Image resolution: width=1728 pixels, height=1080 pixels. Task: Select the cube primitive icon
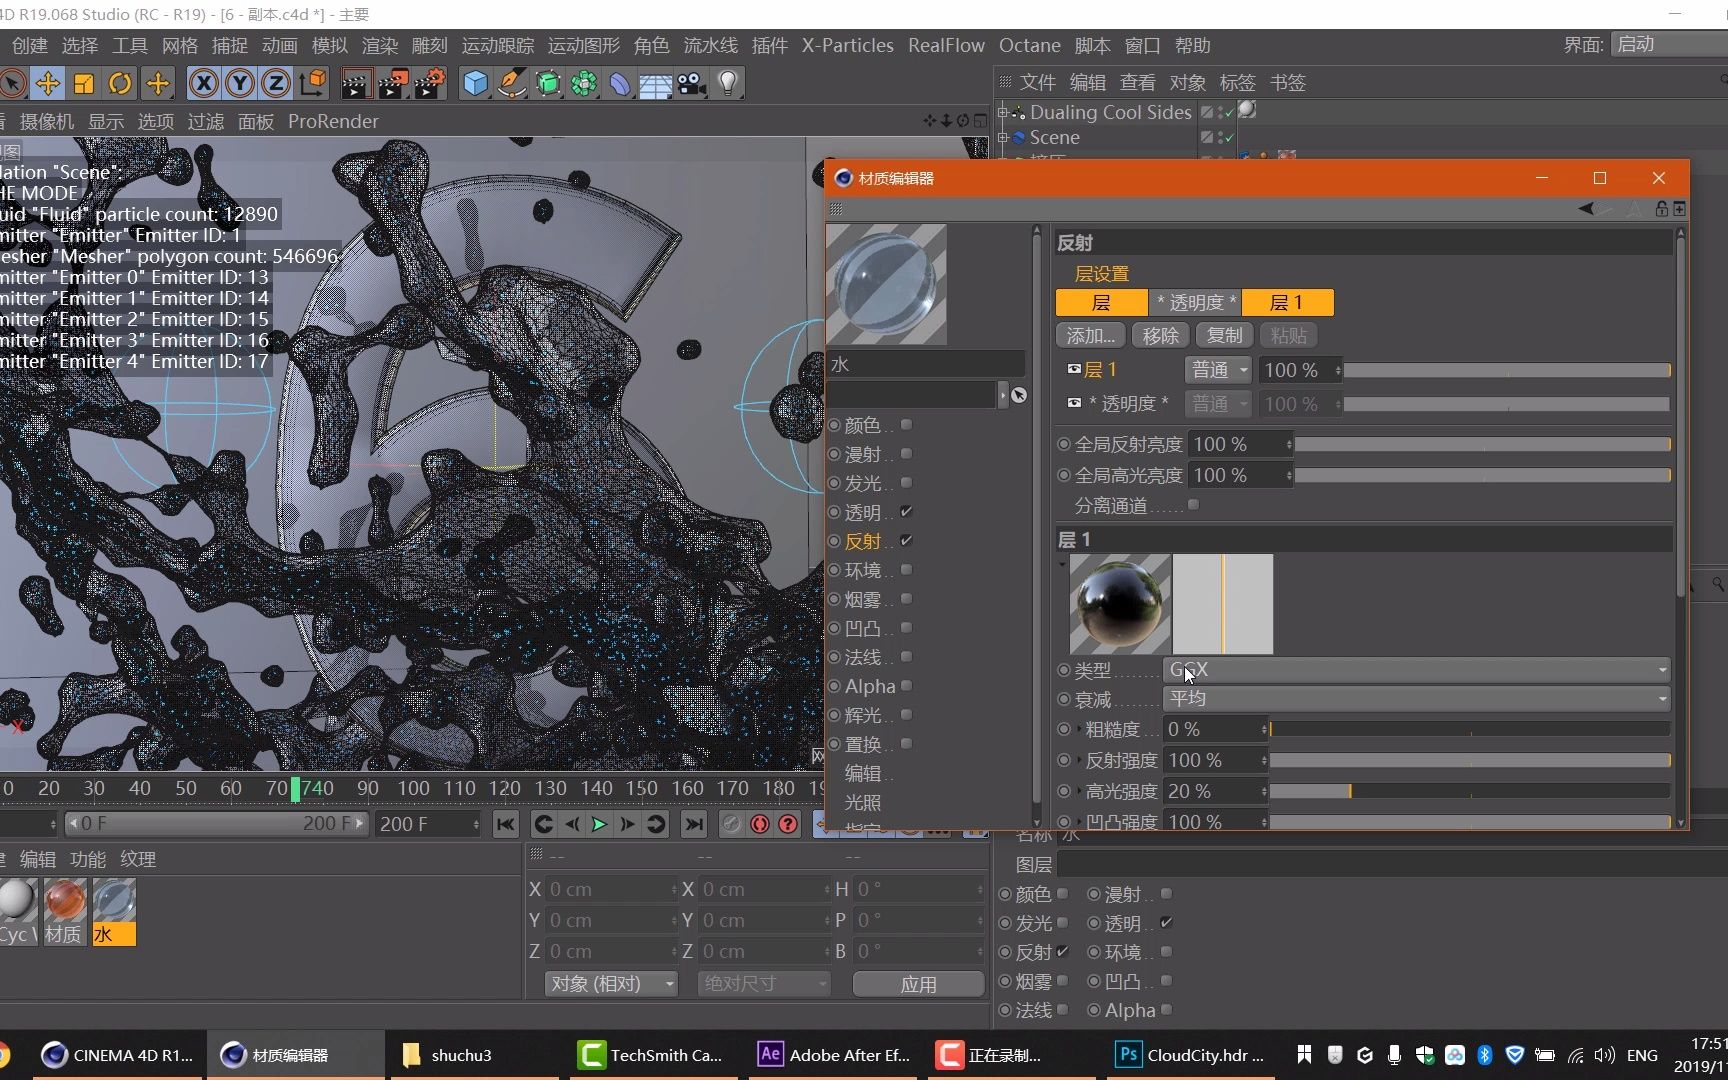tap(475, 84)
